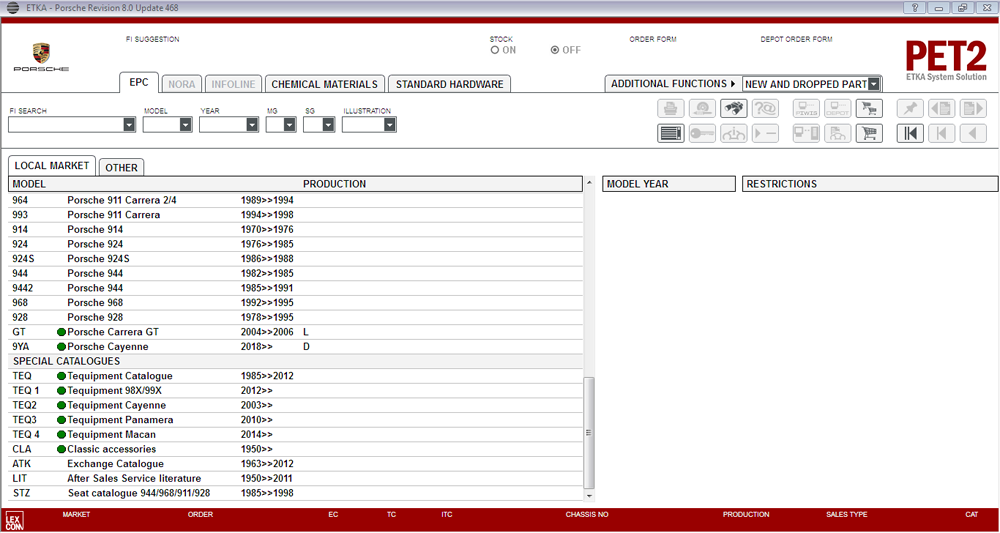Click the scrollbar up arrow
The width and height of the screenshot is (1000, 533).
(589, 184)
